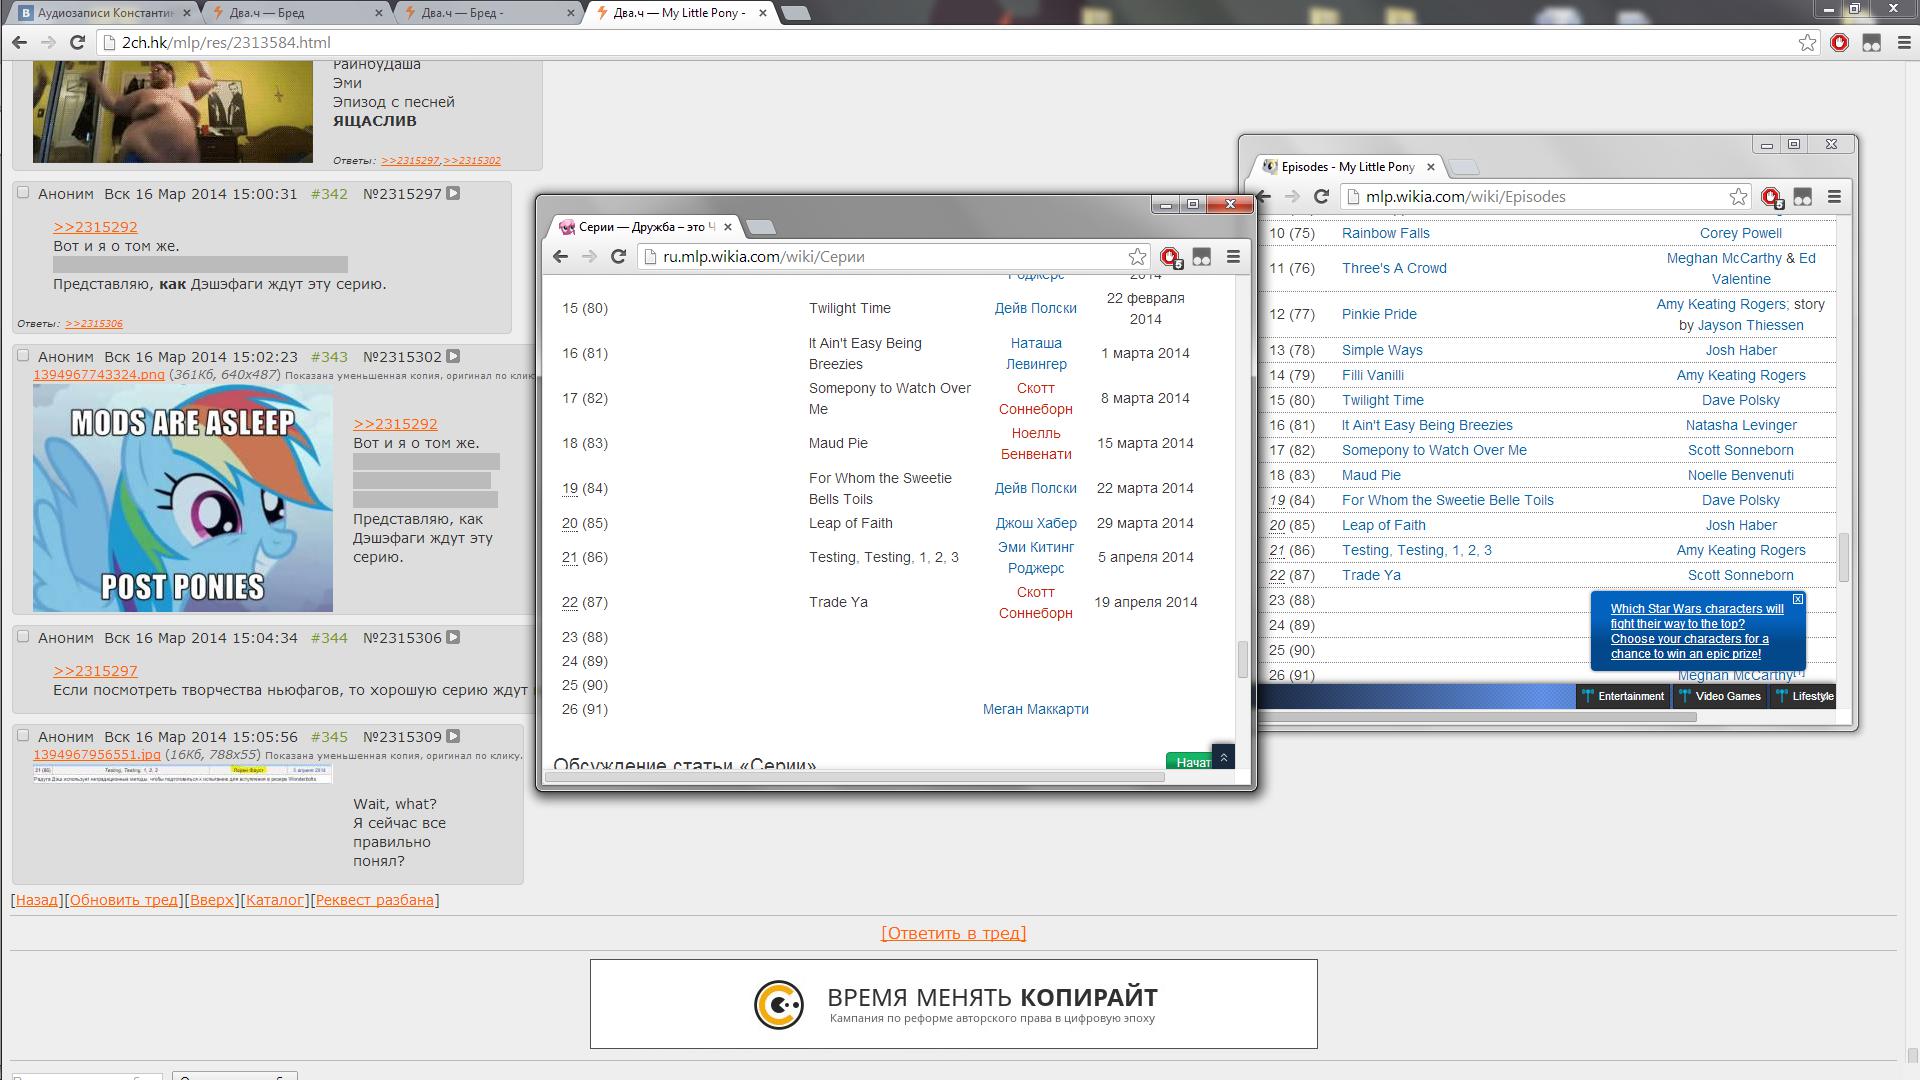Viewport: 1920px width, 1080px height.
Task: Click the vertical scrollbar thumb in the Episodes window
Action: [1844, 557]
